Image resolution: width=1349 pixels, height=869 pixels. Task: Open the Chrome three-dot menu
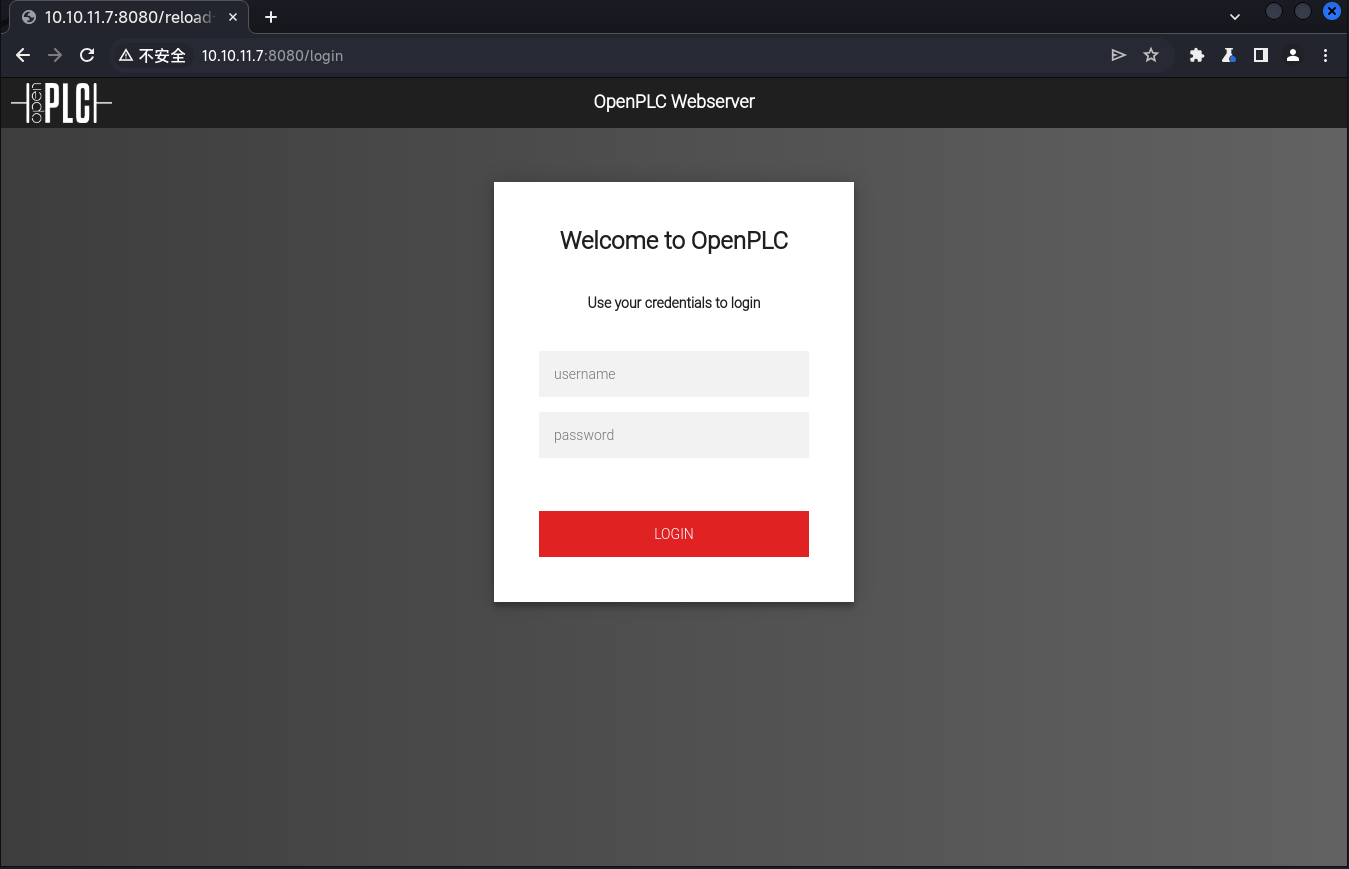pos(1326,56)
